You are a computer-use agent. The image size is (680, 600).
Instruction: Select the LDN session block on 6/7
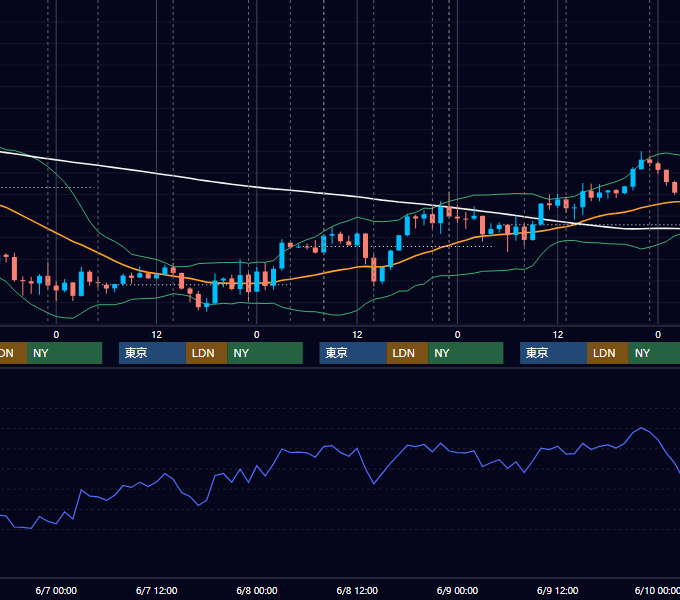206,353
